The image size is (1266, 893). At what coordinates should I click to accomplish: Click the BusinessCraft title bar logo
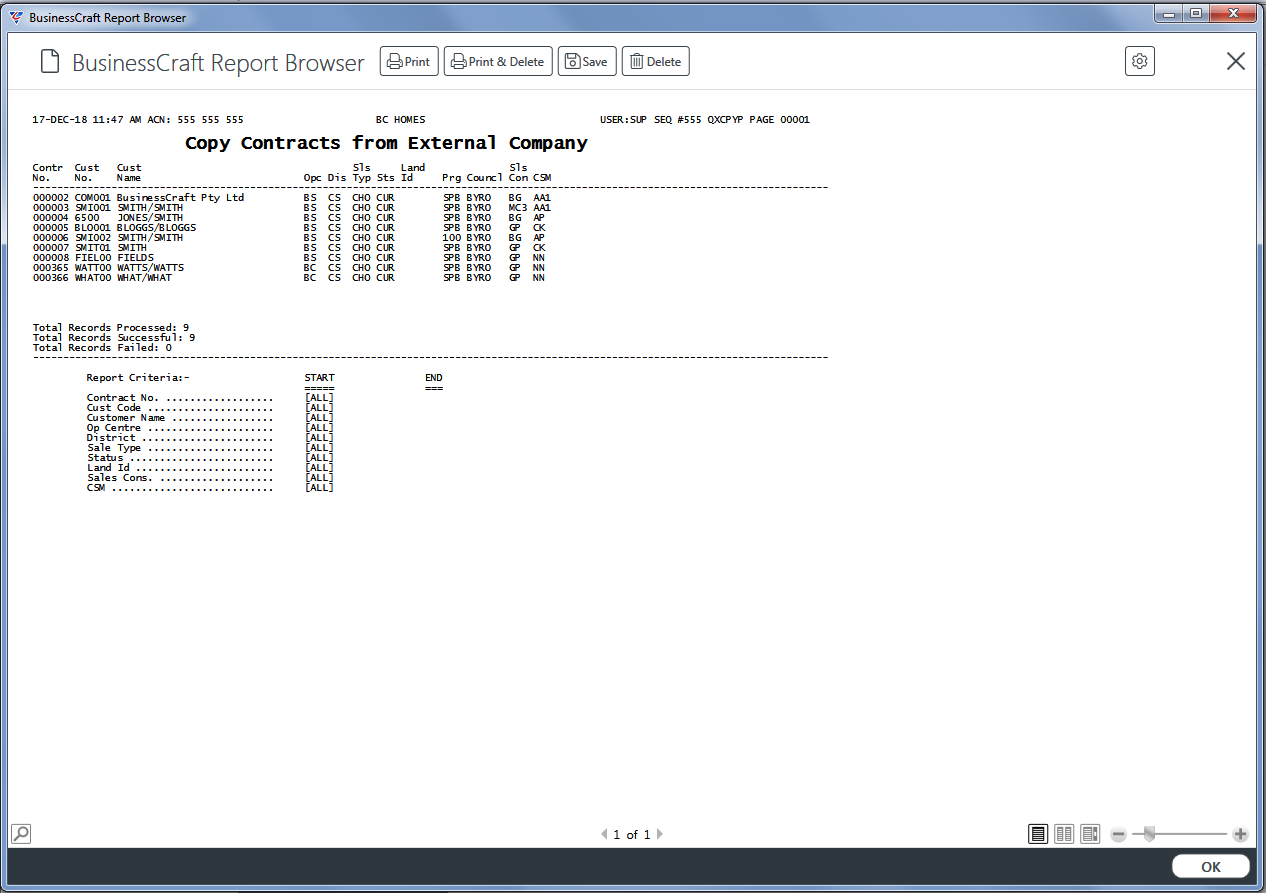[x=16, y=17]
